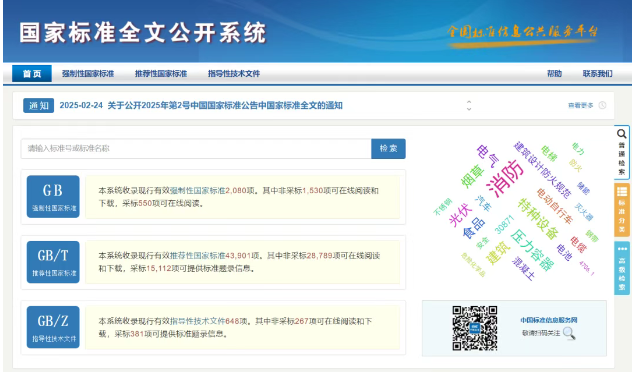
Task: Open the 推荐性国家标准 menu item
Action: point(161,74)
